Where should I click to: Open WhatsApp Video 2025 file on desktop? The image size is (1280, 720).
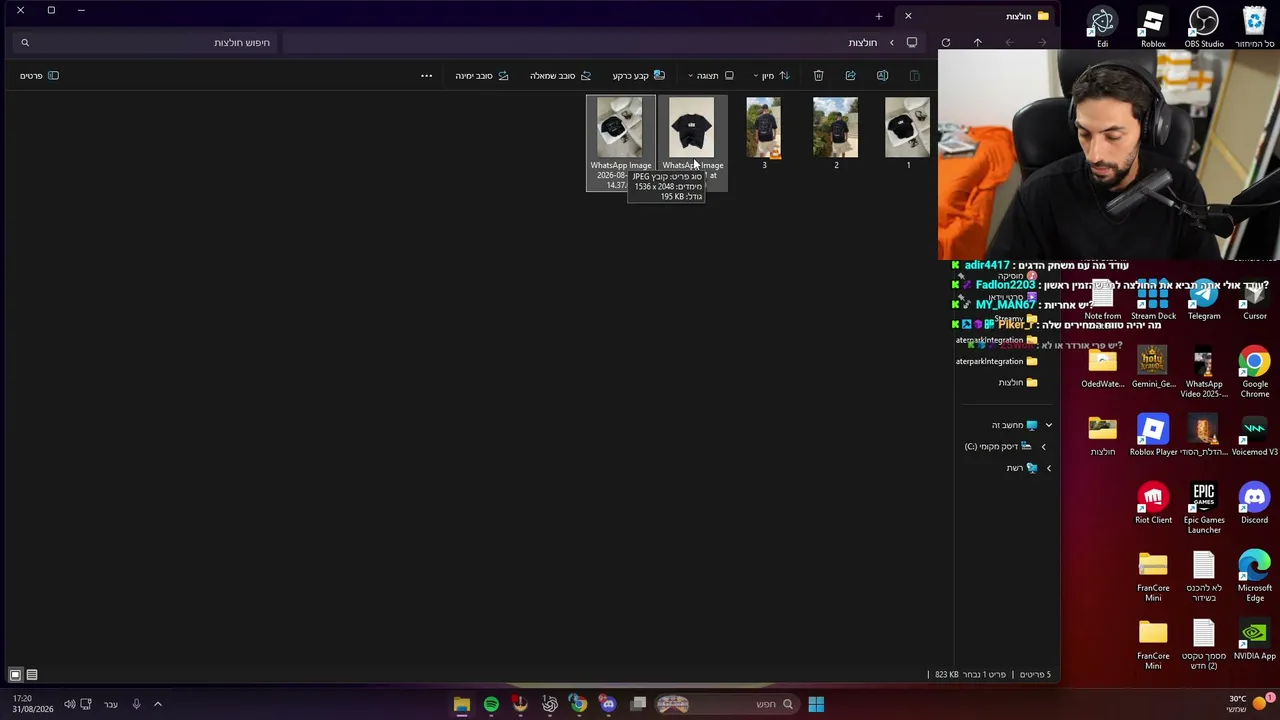pyautogui.click(x=1203, y=372)
